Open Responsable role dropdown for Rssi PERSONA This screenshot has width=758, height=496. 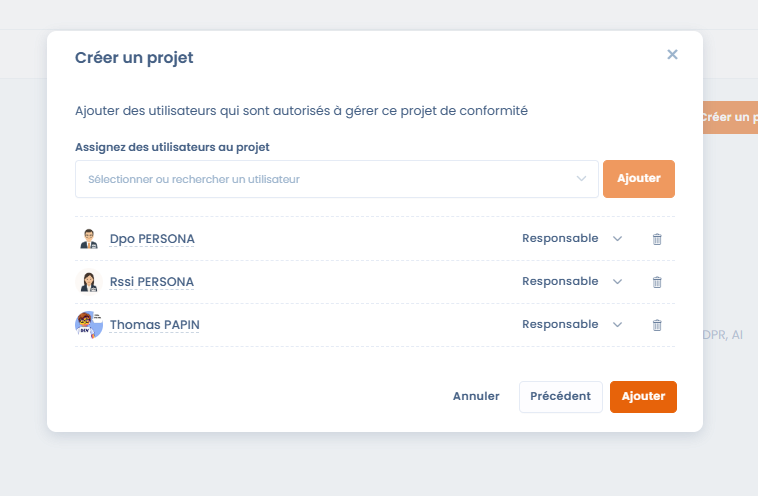572,282
